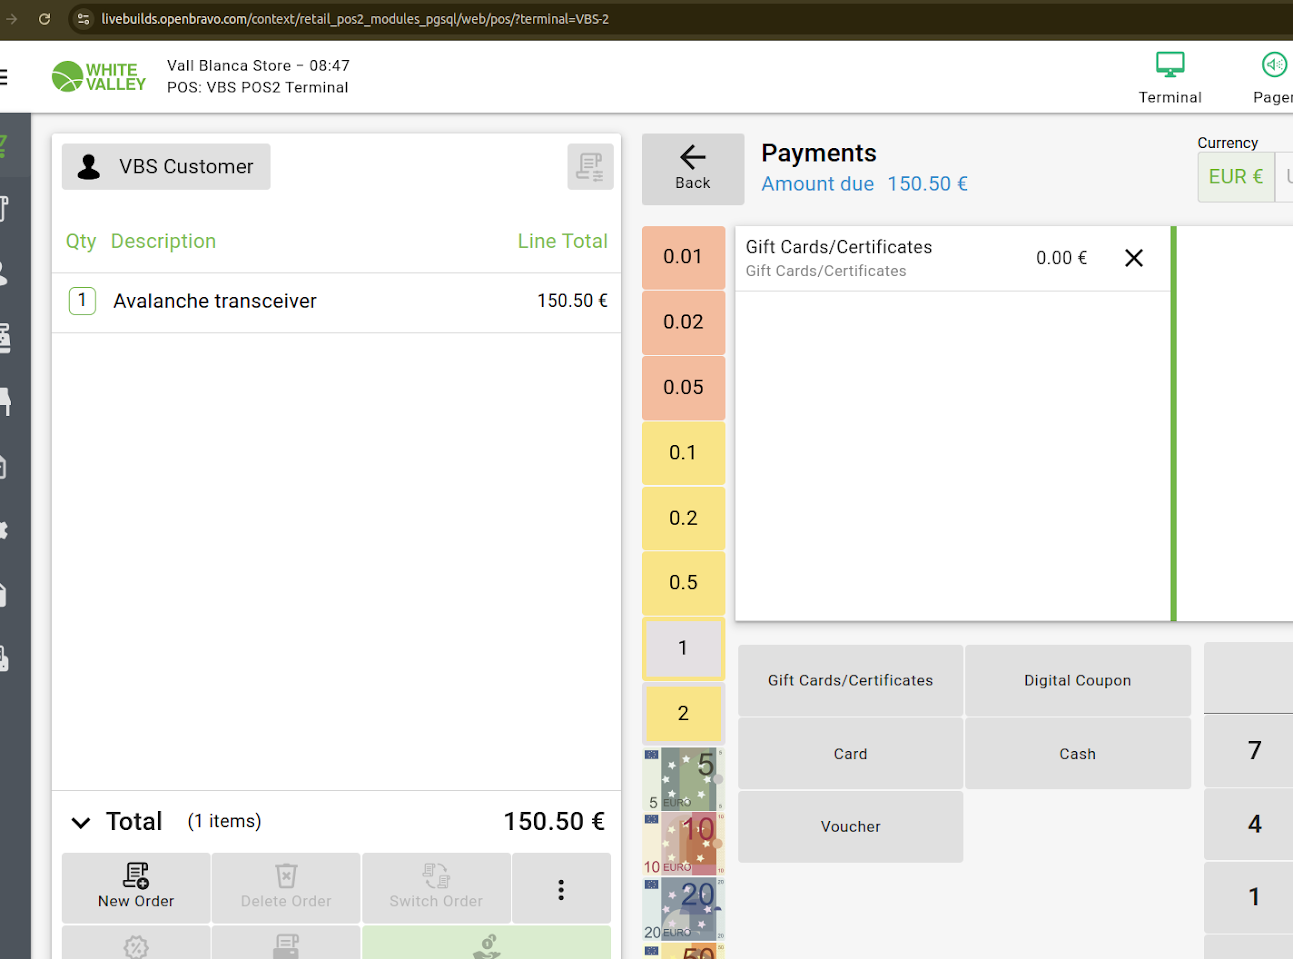Choose the Cash payment method

(x=1077, y=754)
